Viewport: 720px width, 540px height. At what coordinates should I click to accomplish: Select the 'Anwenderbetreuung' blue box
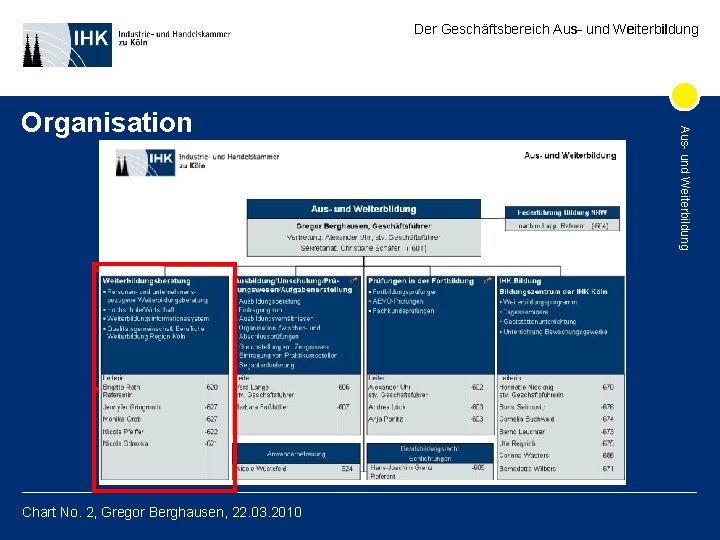click(x=298, y=454)
